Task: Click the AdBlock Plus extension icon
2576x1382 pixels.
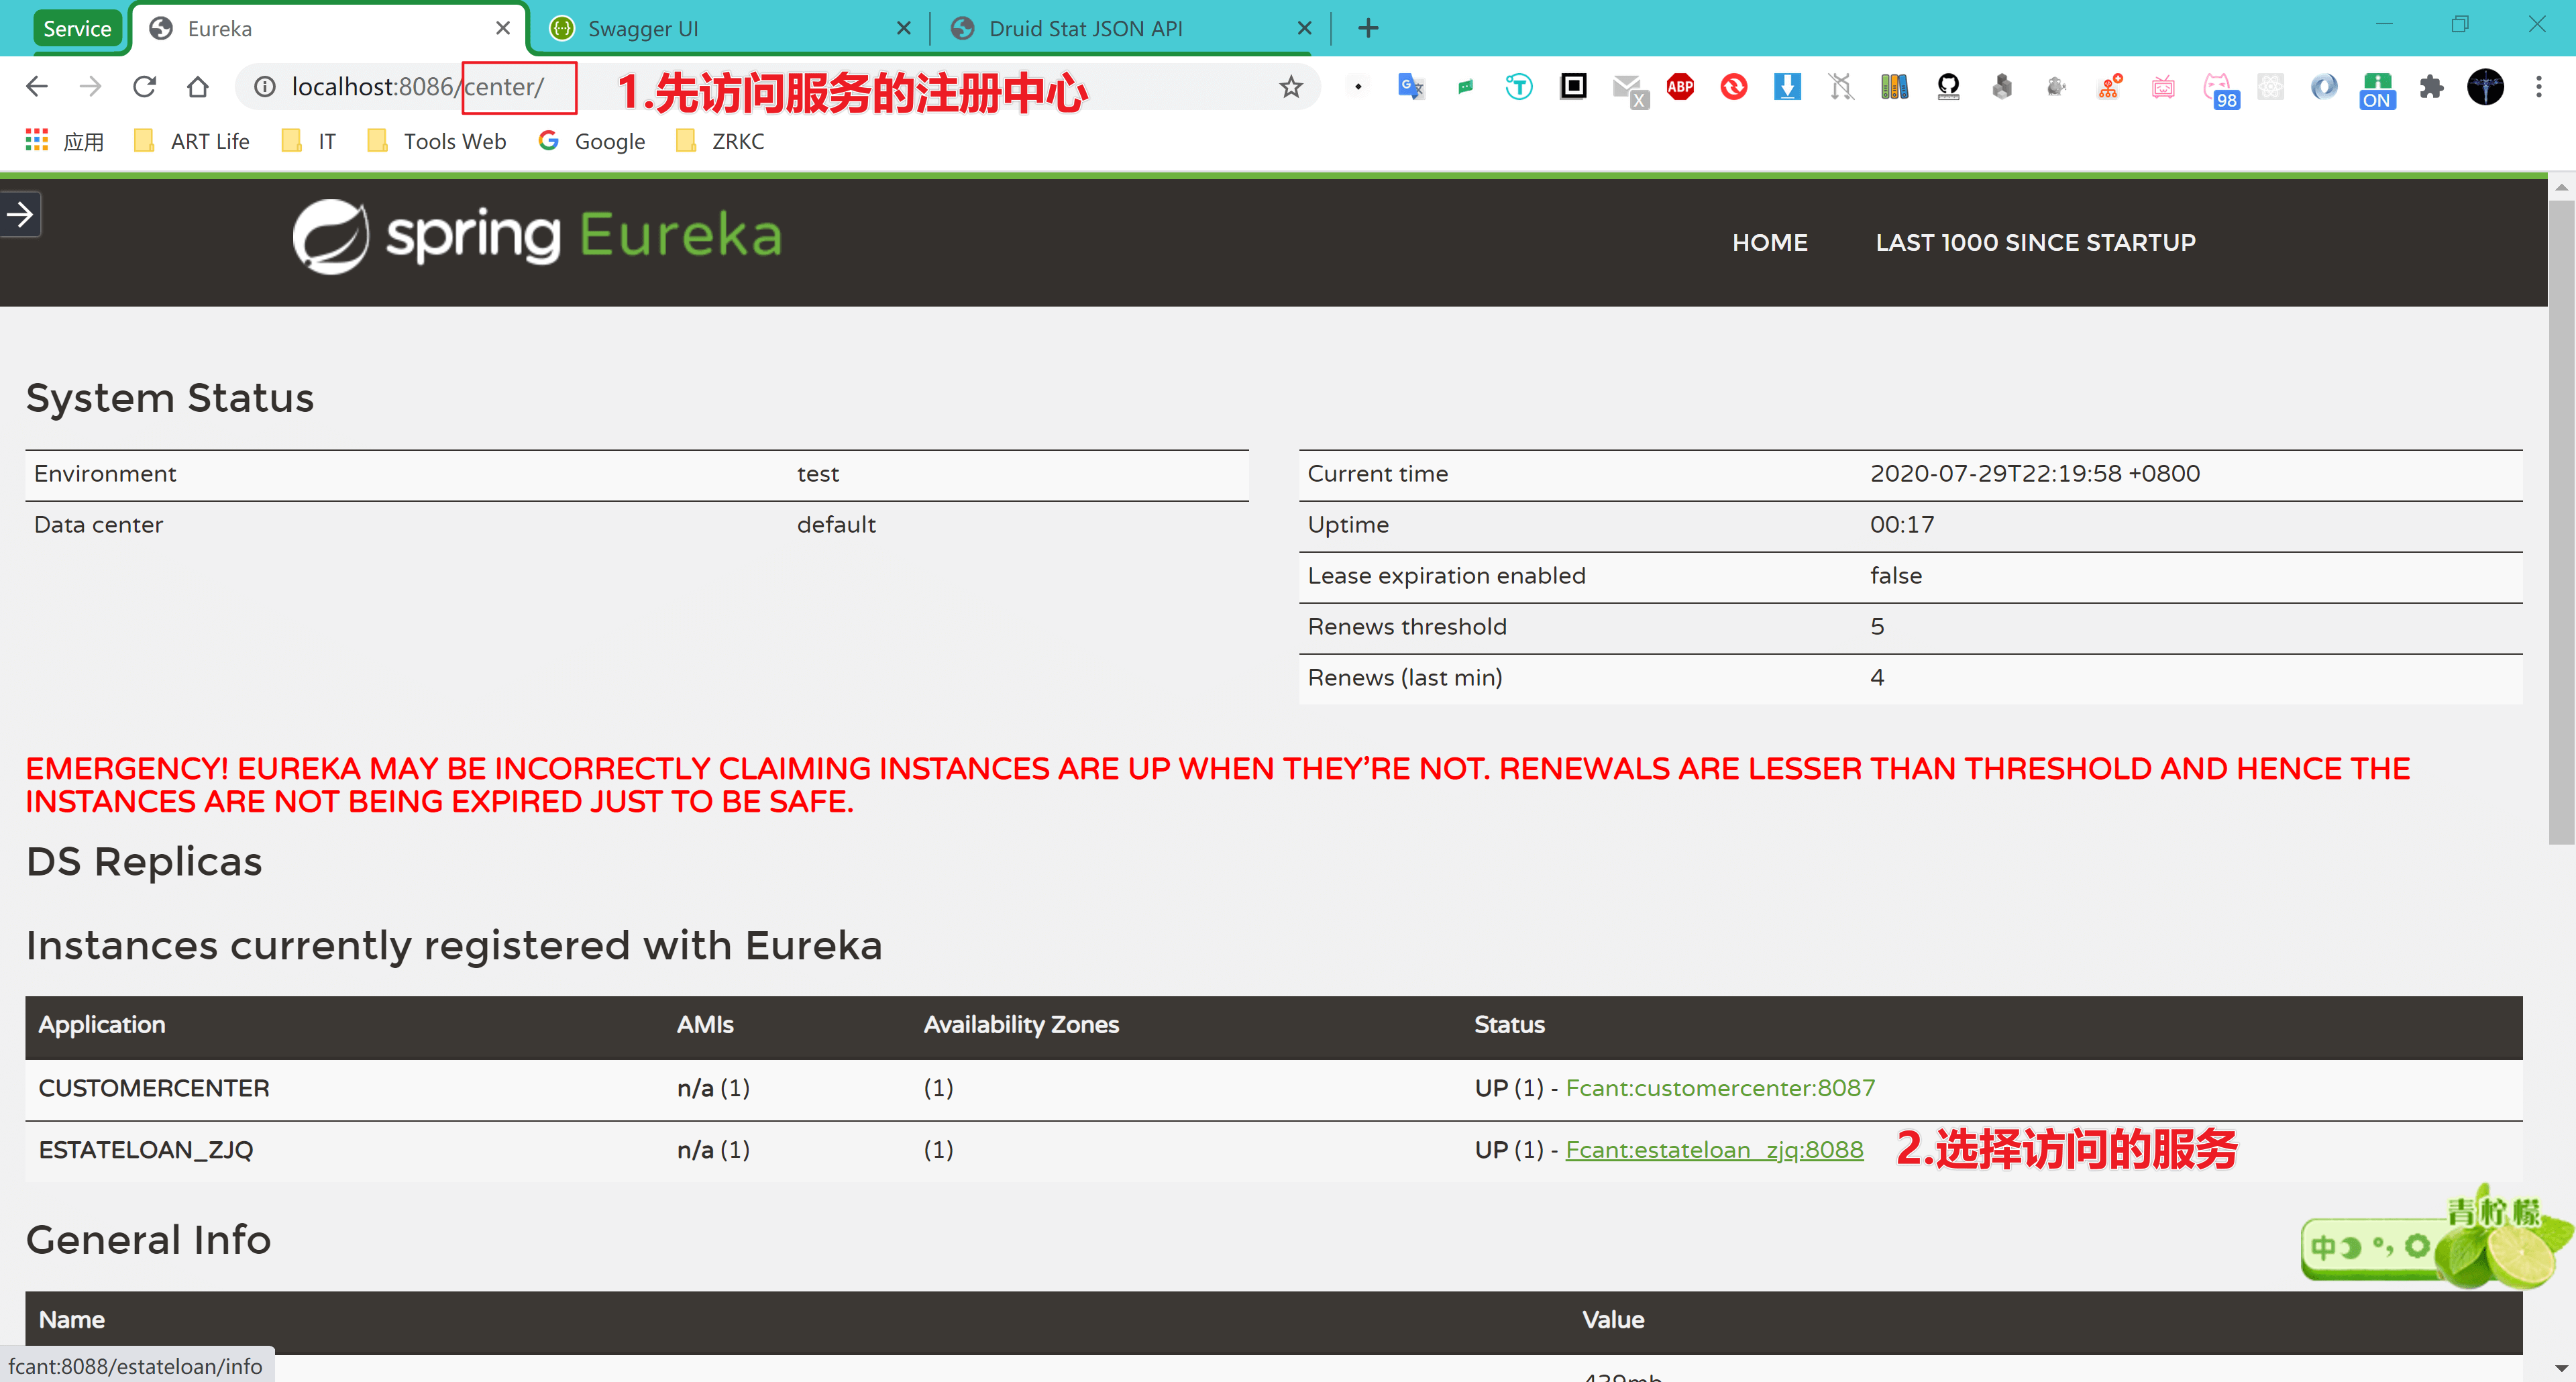Action: [x=1680, y=87]
